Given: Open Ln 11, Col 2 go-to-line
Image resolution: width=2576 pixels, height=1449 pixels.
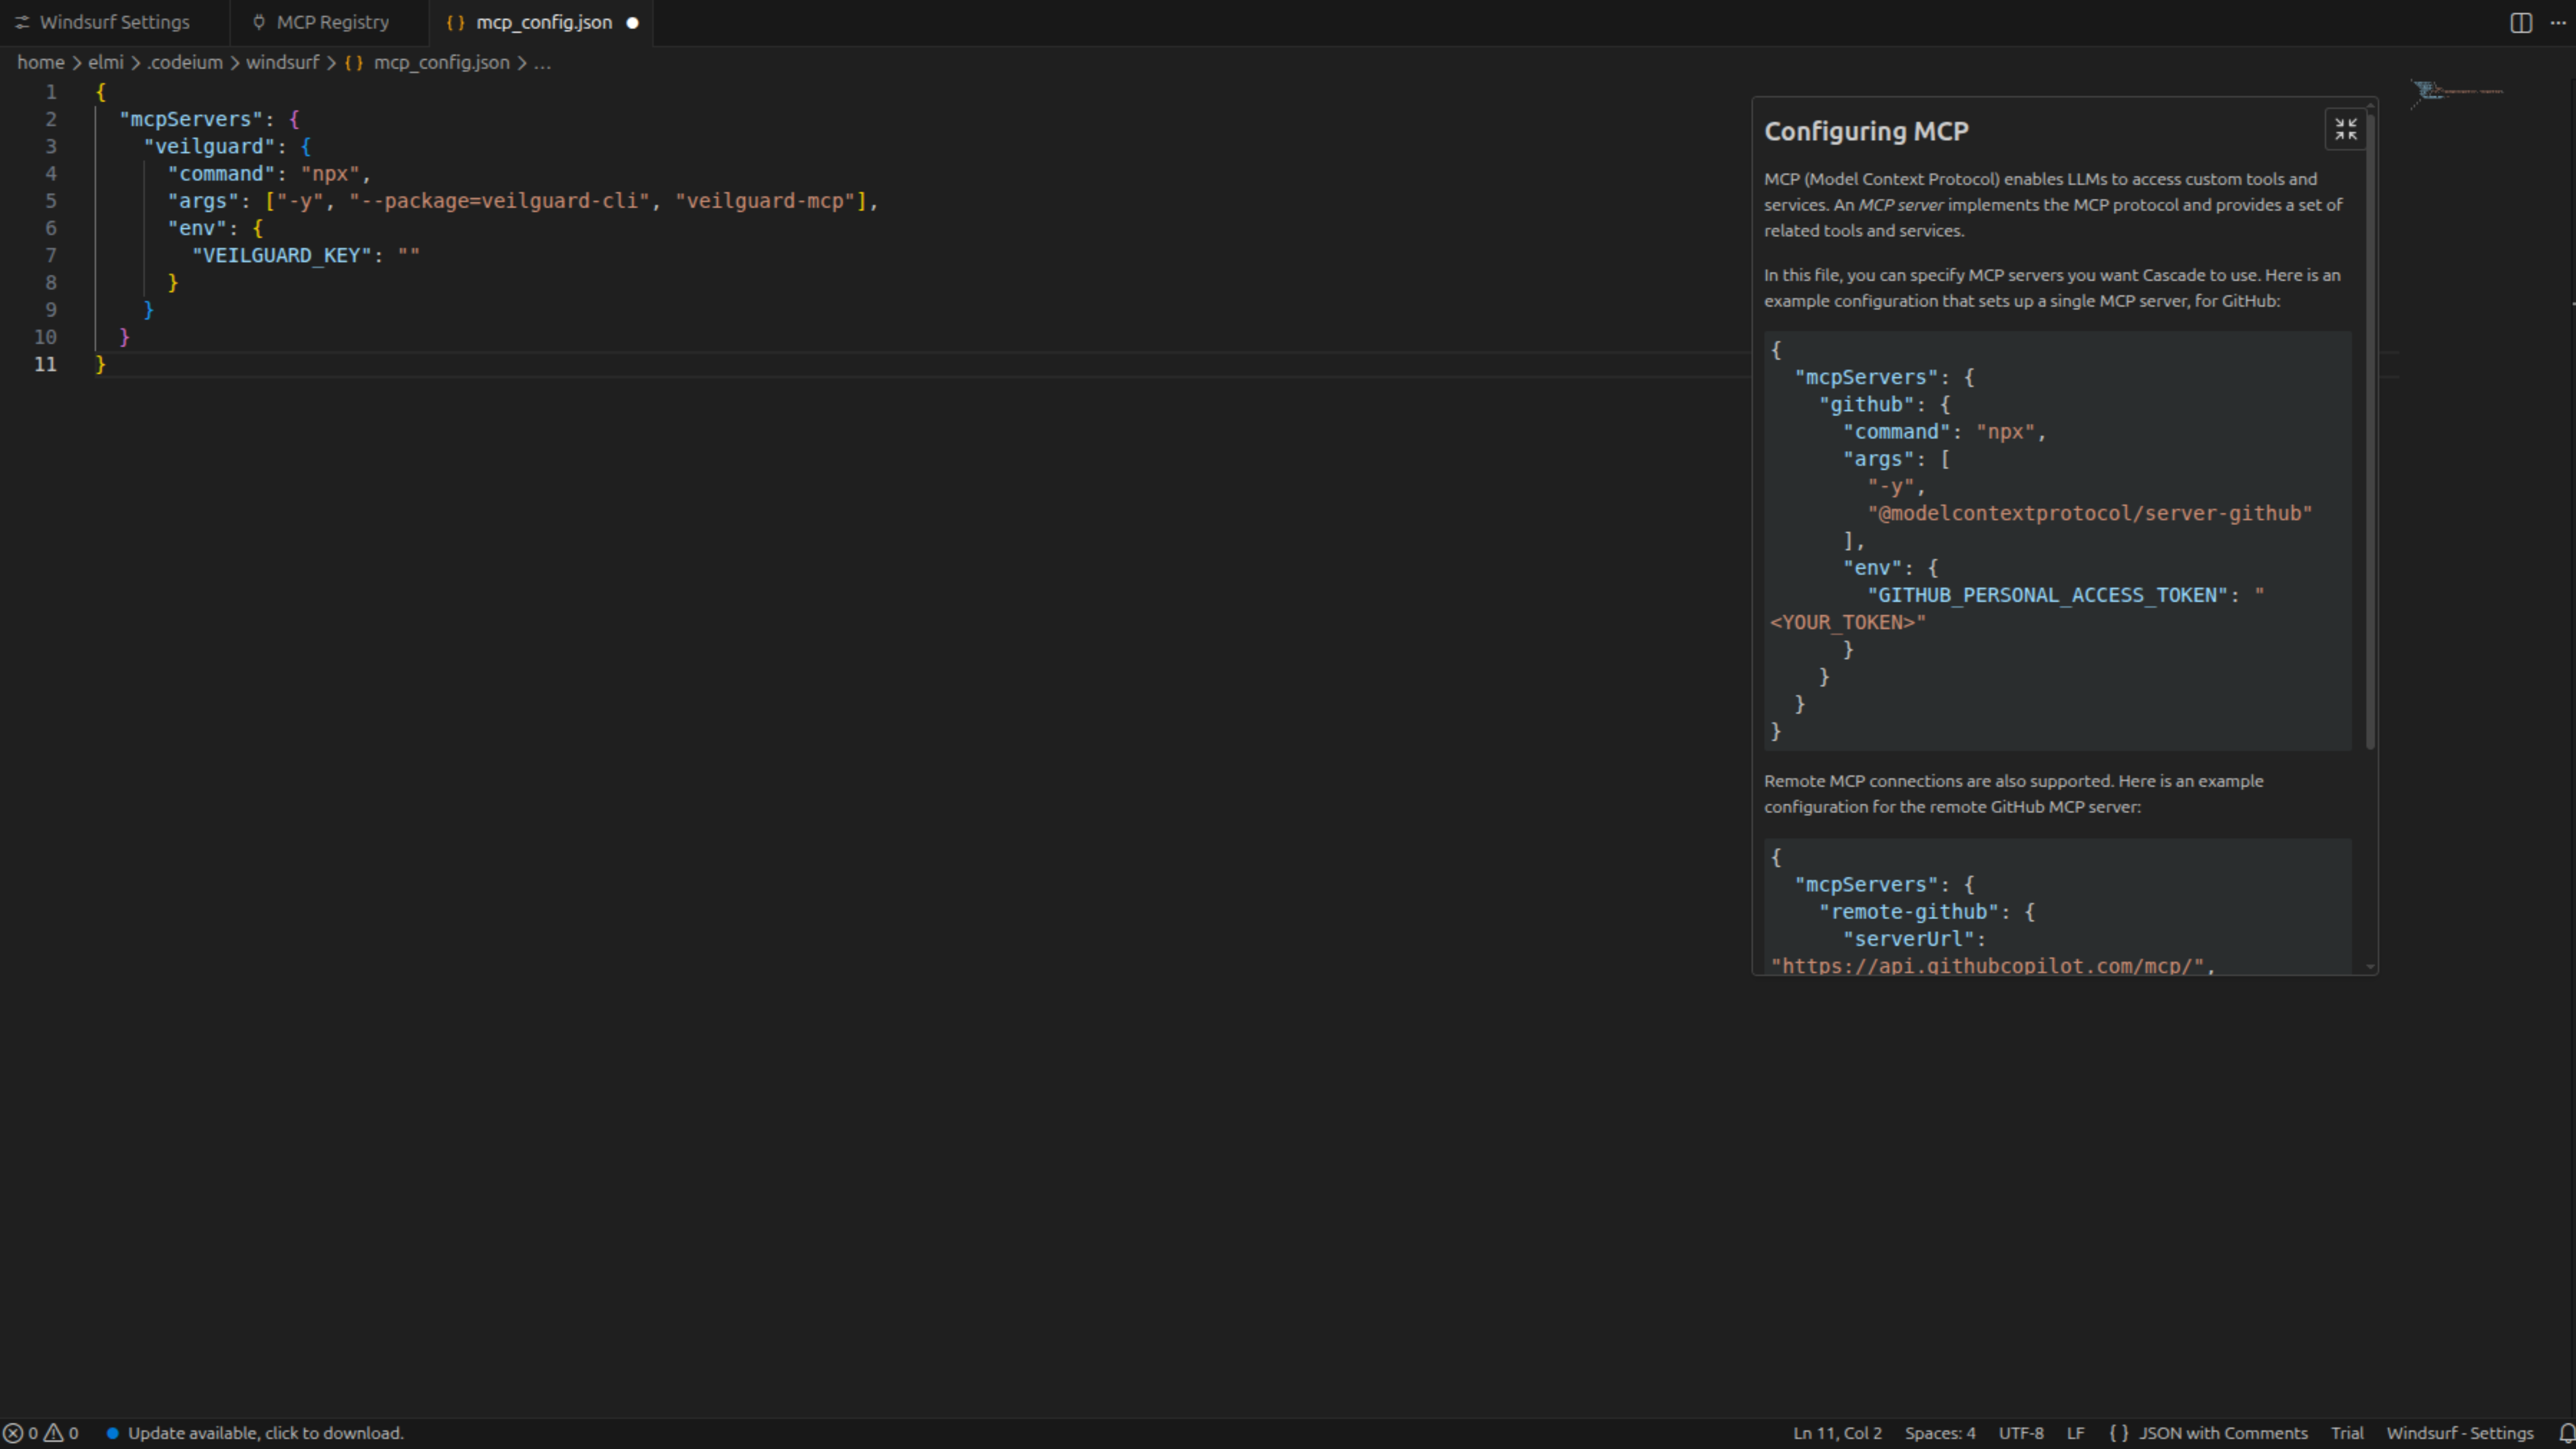Looking at the screenshot, I should pos(1837,1433).
